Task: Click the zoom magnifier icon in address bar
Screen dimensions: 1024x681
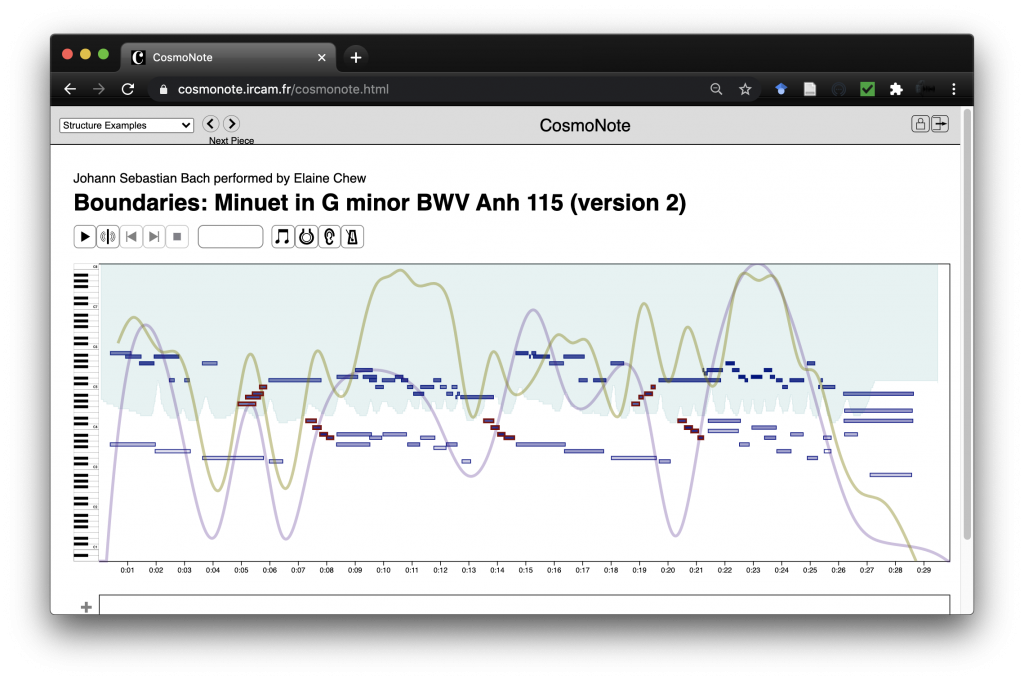Action: point(716,89)
